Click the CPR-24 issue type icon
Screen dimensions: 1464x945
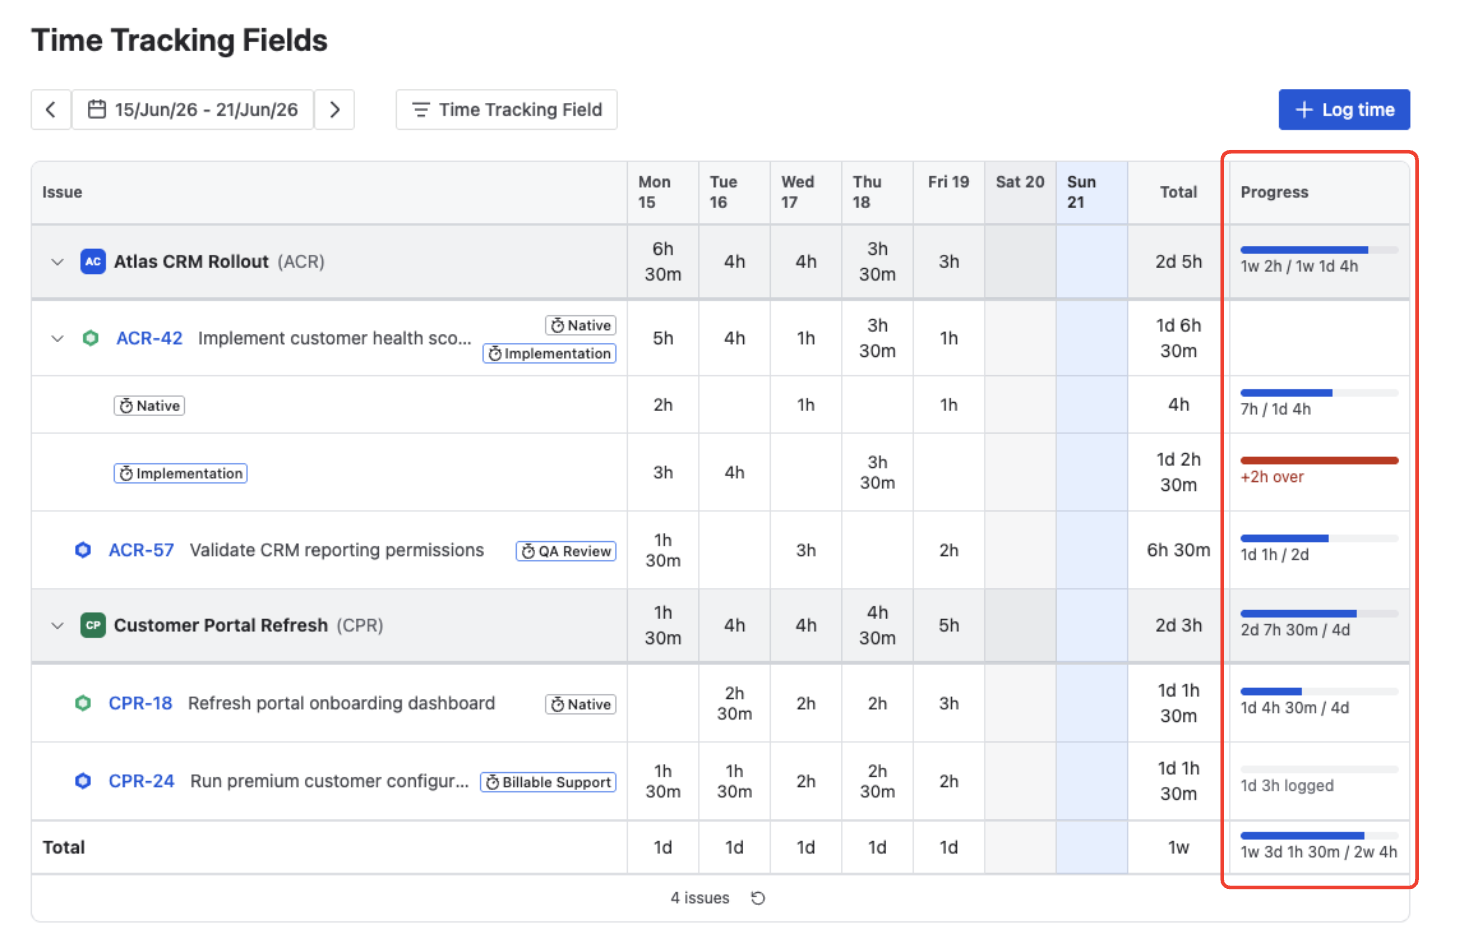coord(83,782)
